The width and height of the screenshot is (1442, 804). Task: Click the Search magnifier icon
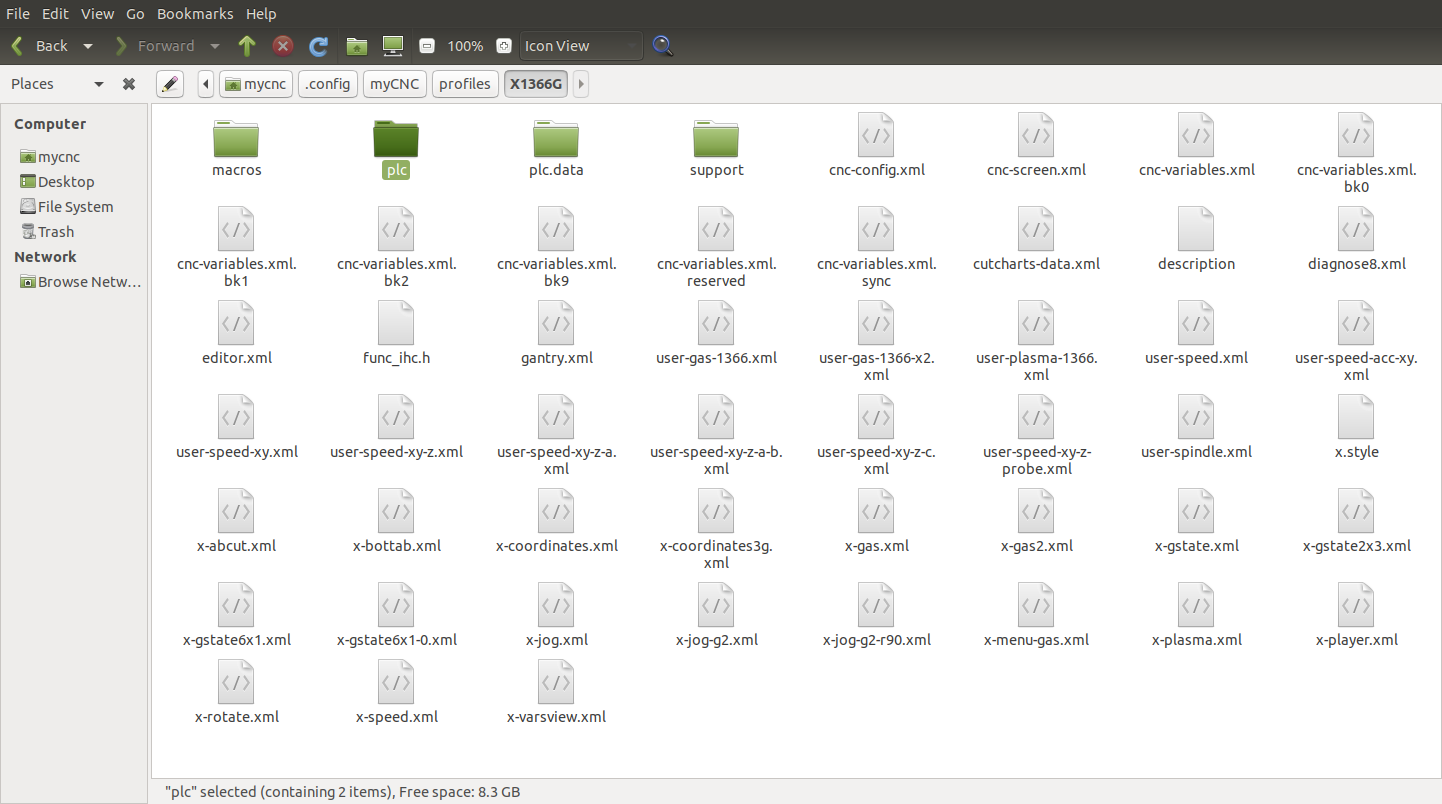pyautogui.click(x=662, y=46)
